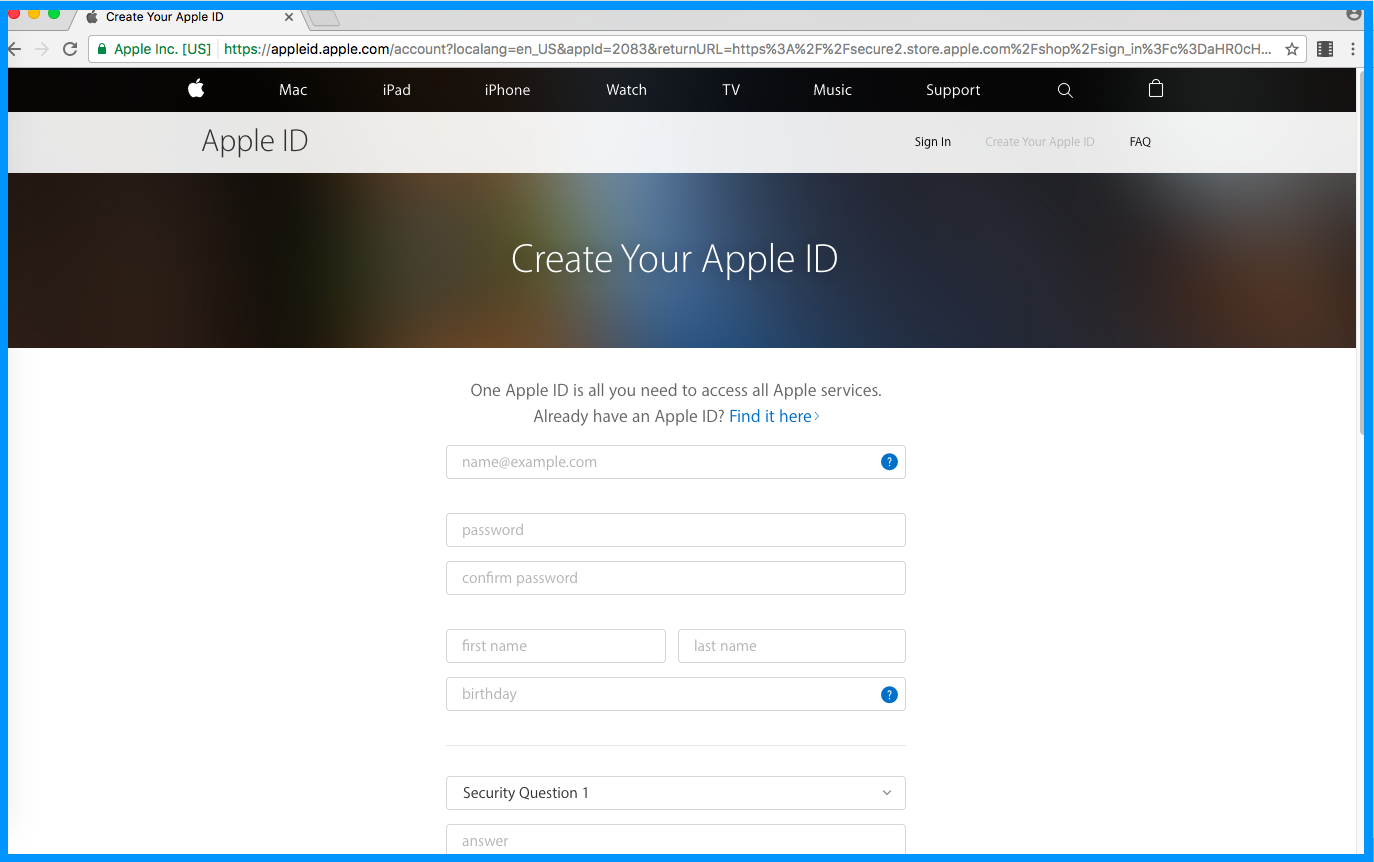Open the Watch menu item
The width and height of the screenshot is (1374, 862).
click(627, 90)
